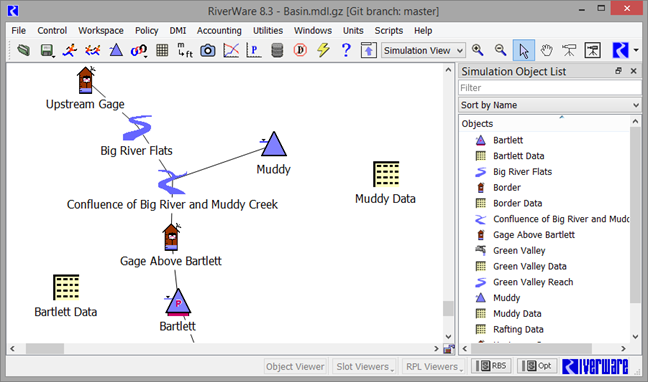The height and width of the screenshot is (383, 648).
Task: Select the Gage Above Bartlett workspace object
Action: [171, 237]
